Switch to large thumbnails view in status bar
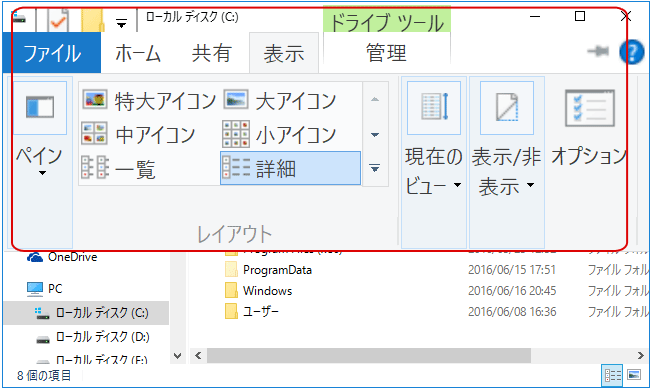 634,375
